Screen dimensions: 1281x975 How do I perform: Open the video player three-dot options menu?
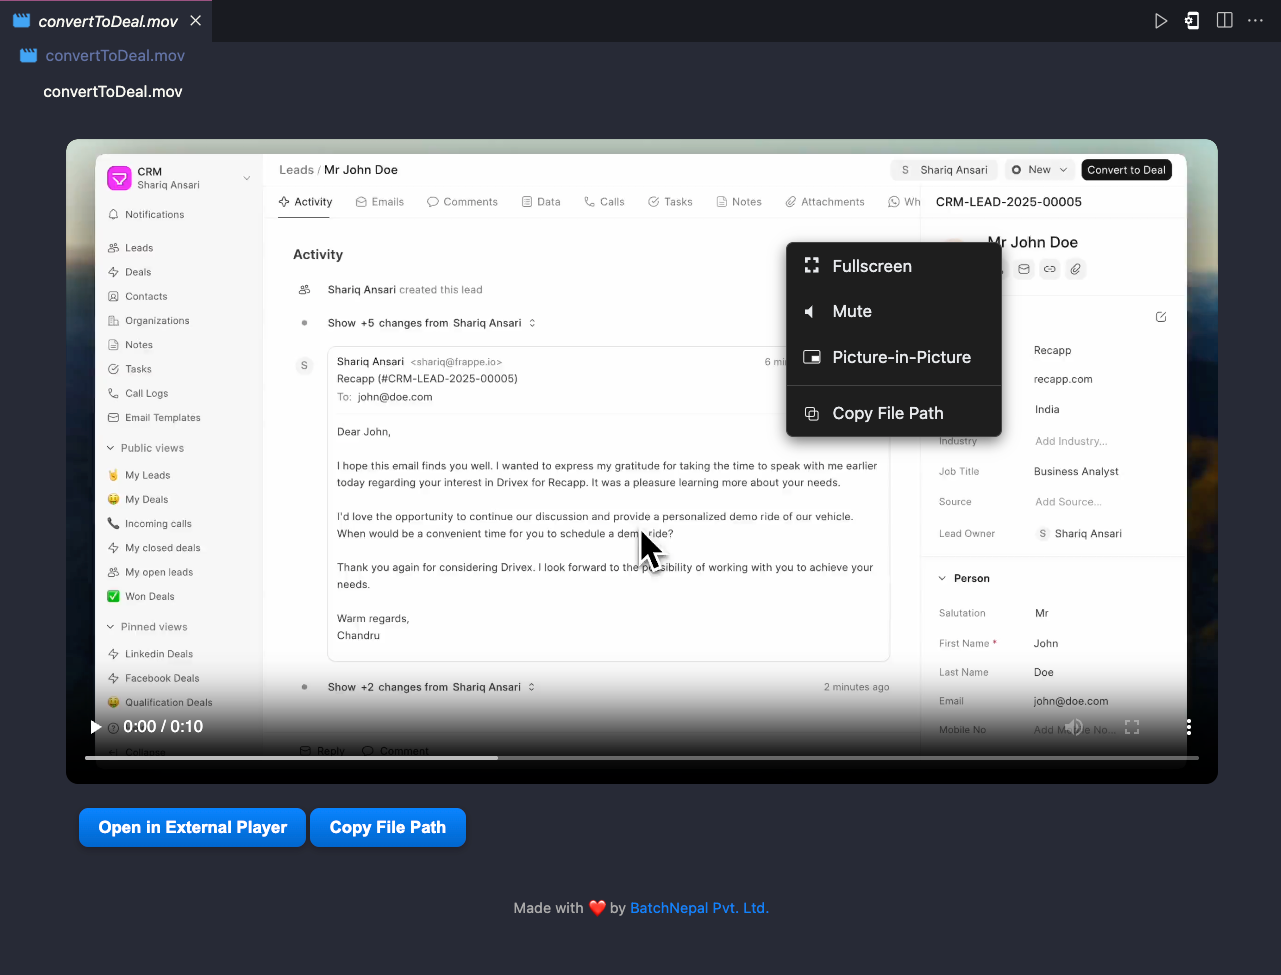[1188, 727]
